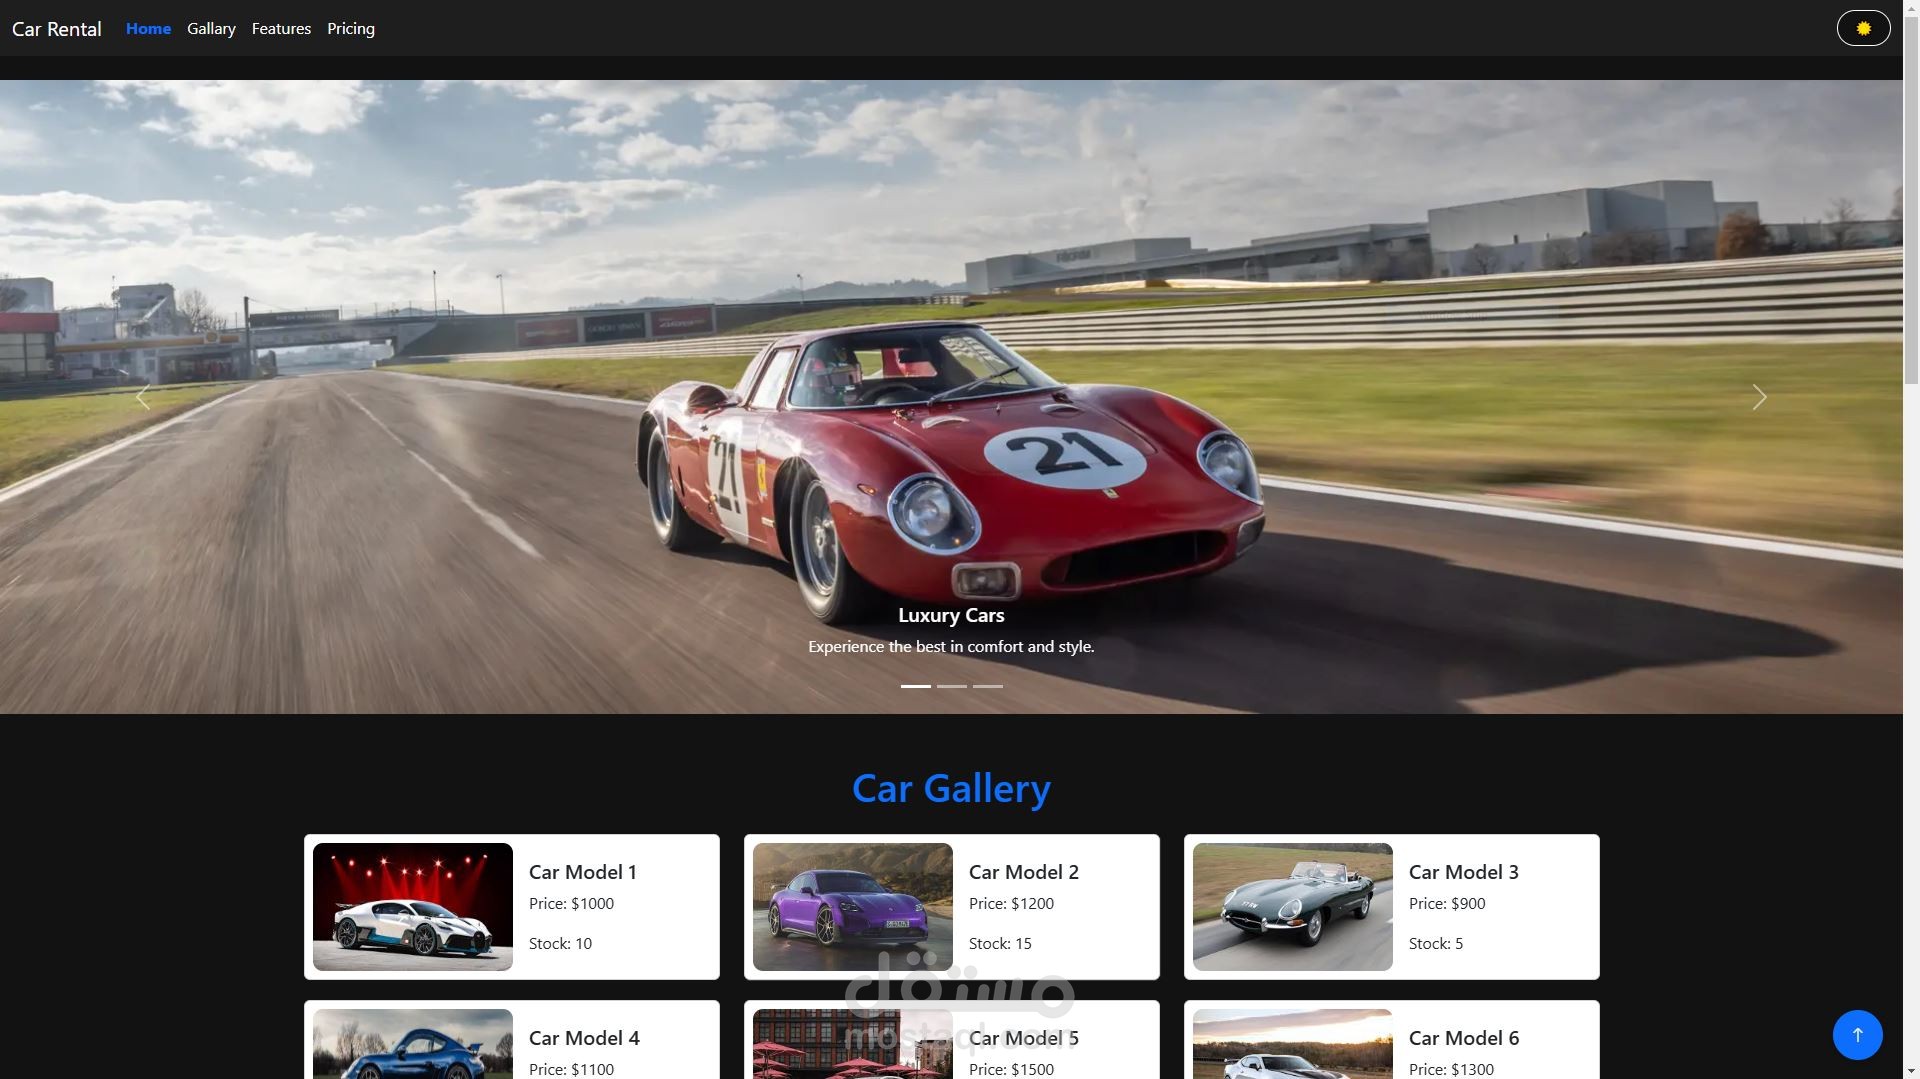Click the Price: $1300 text
Viewport: 1920px width, 1079px height.
(1451, 1069)
